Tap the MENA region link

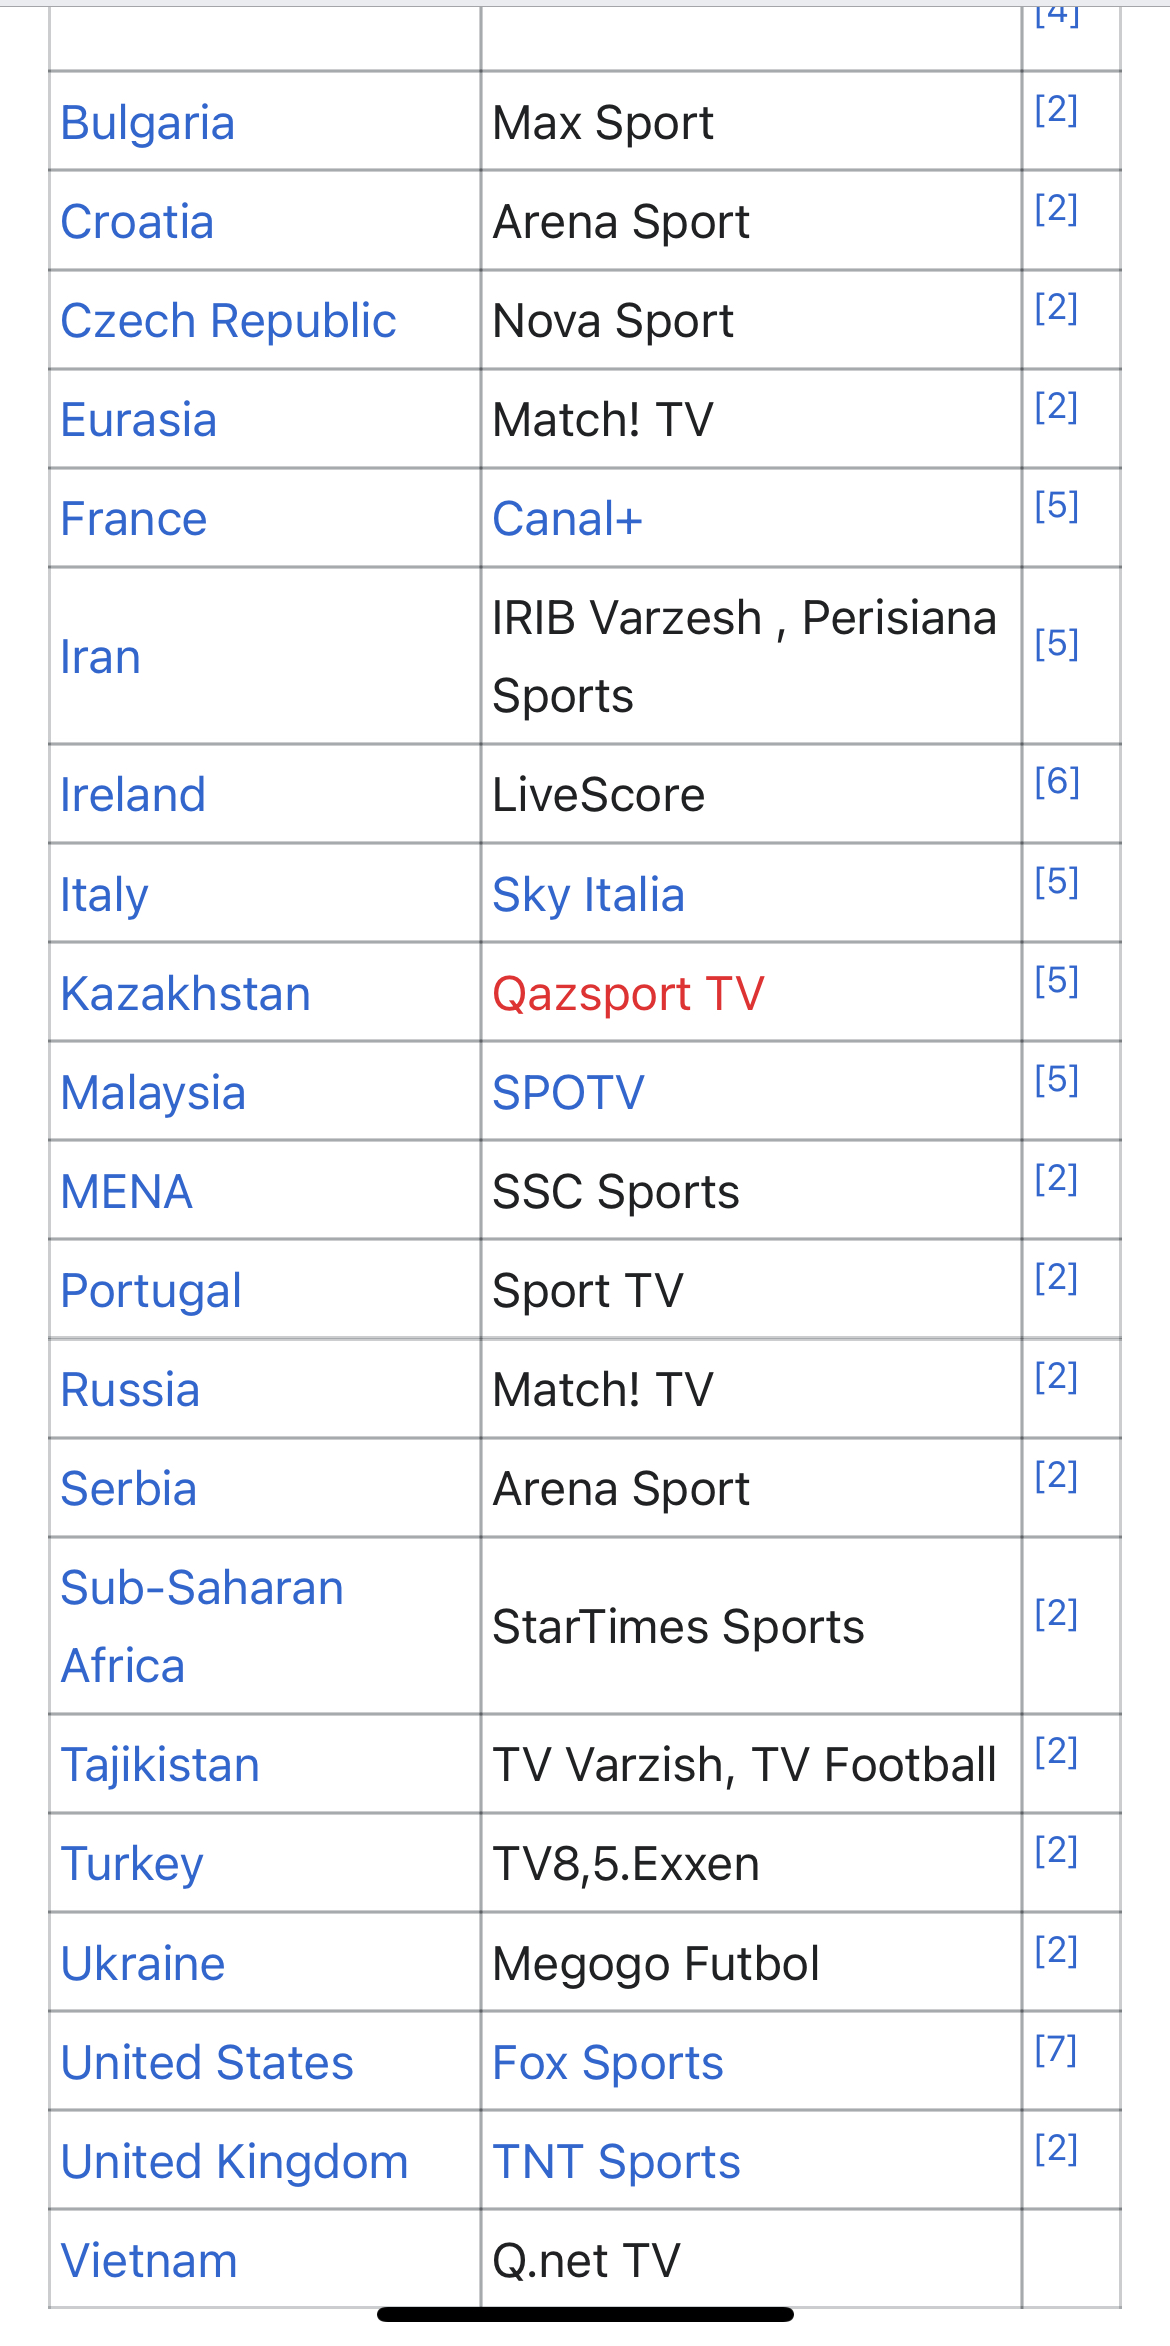126,1192
